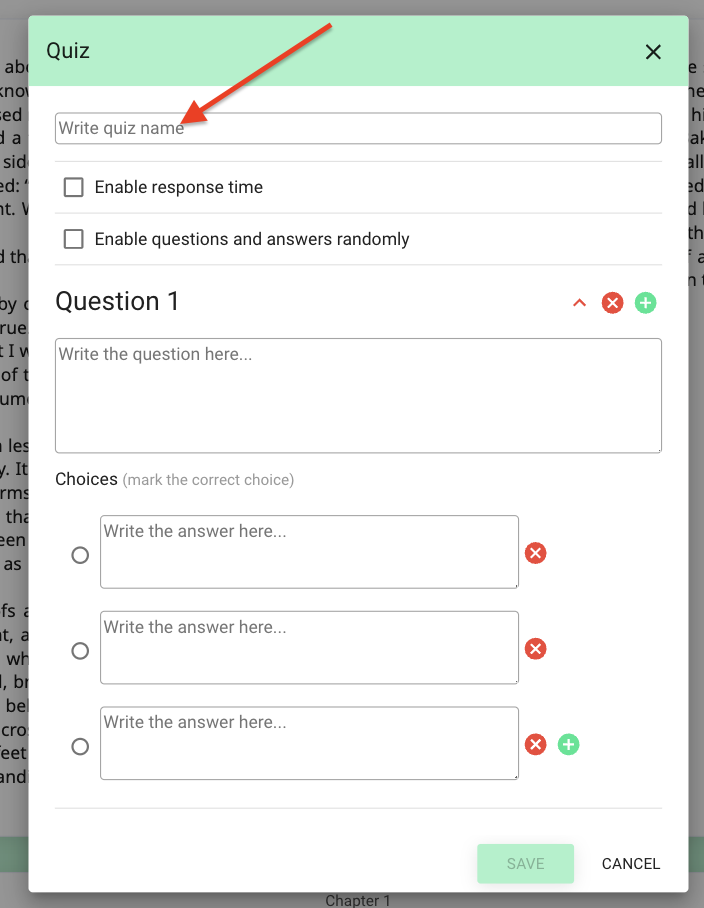Focus the second answer text box
704x908 pixels.
309,647
